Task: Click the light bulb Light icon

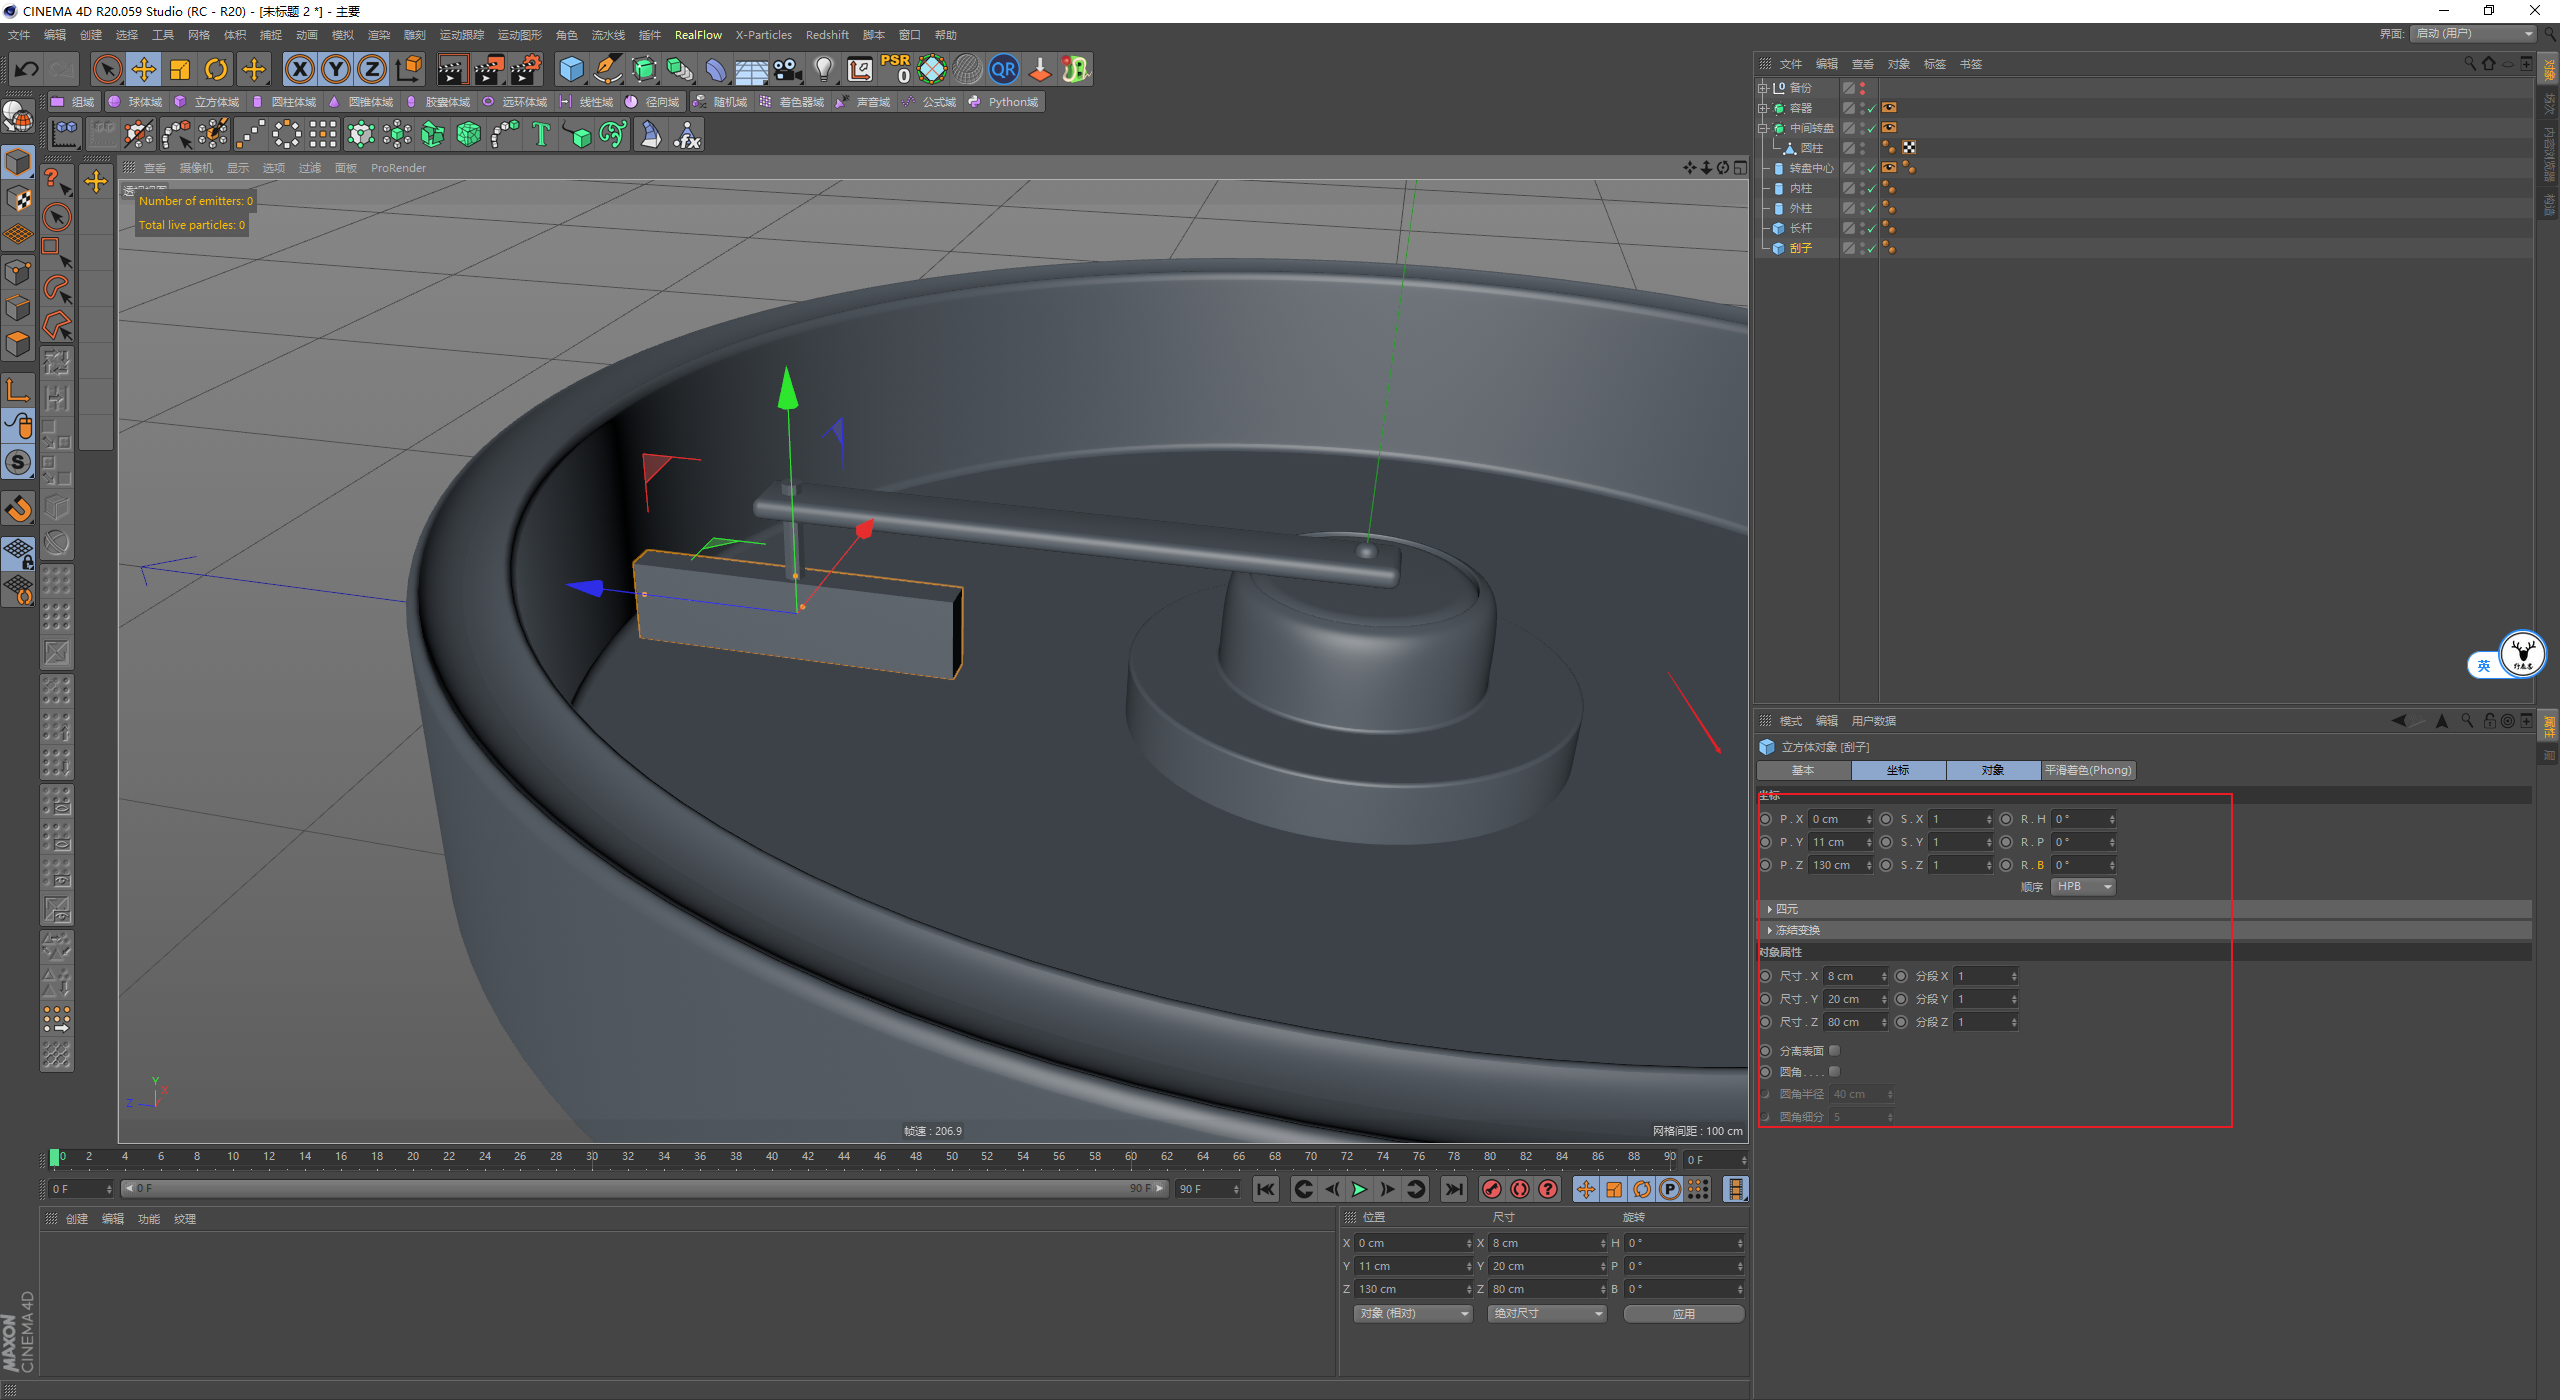Action: (x=823, y=69)
